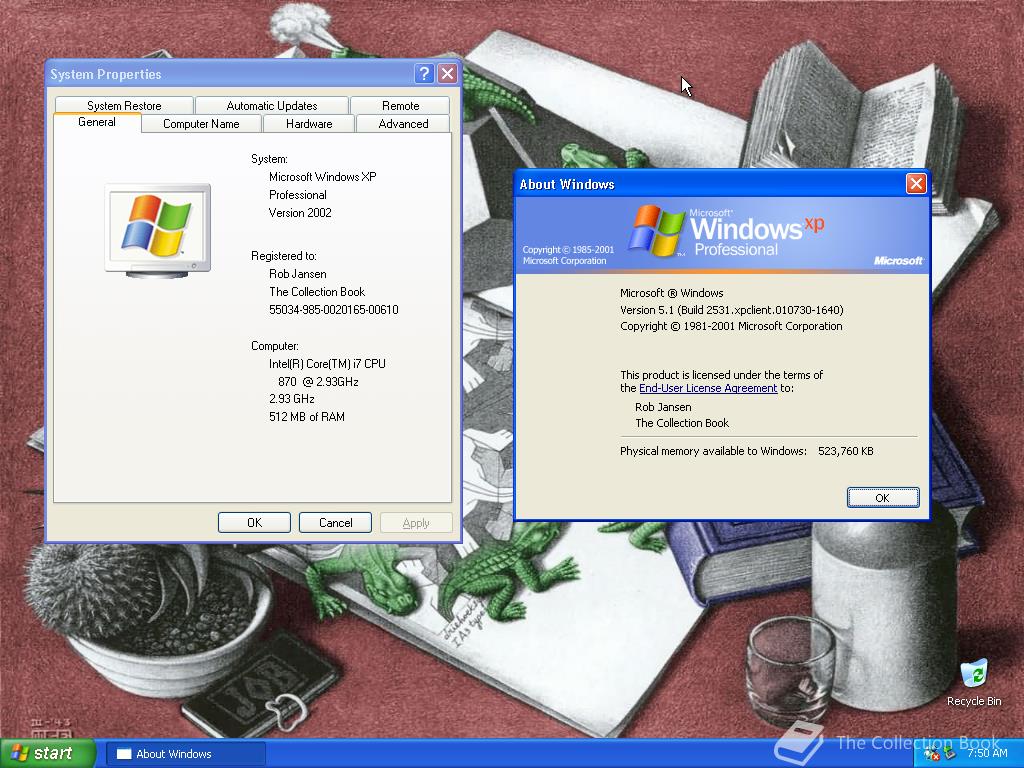Viewport: 1024px width, 768px height.
Task: Click the Physical memory 523,760 KB value
Action: pyautogui.click(x=845, y=451)
